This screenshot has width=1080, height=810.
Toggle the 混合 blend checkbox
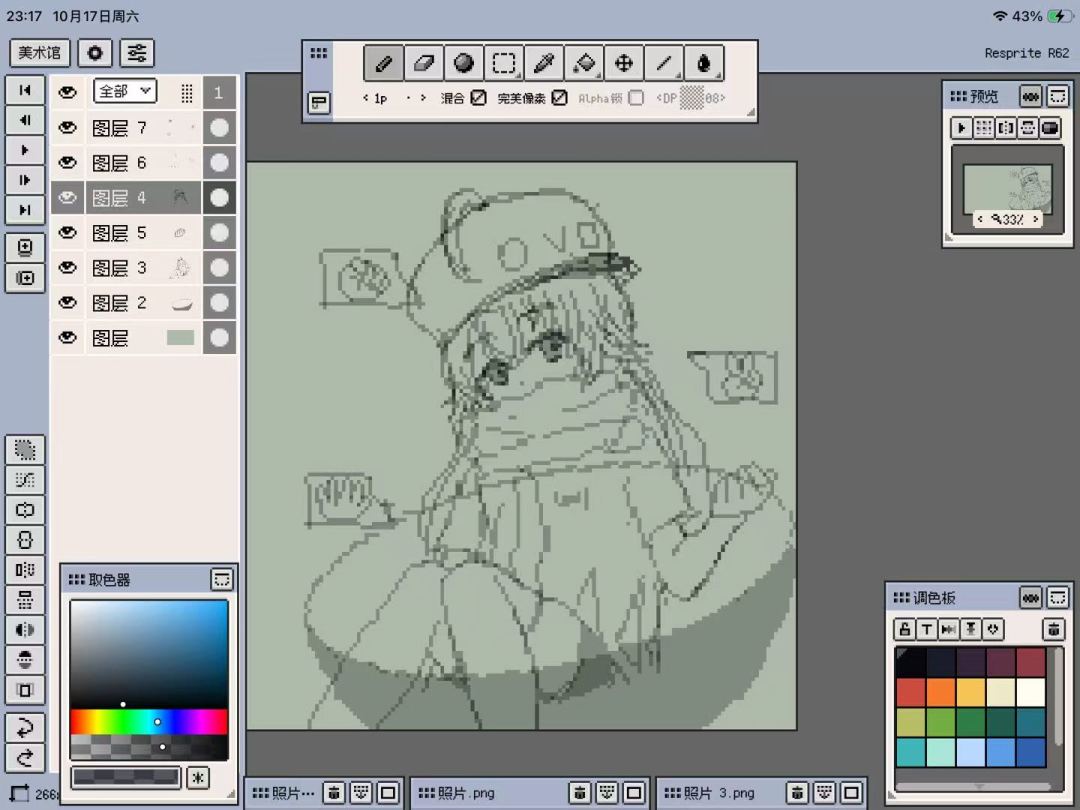479,98
